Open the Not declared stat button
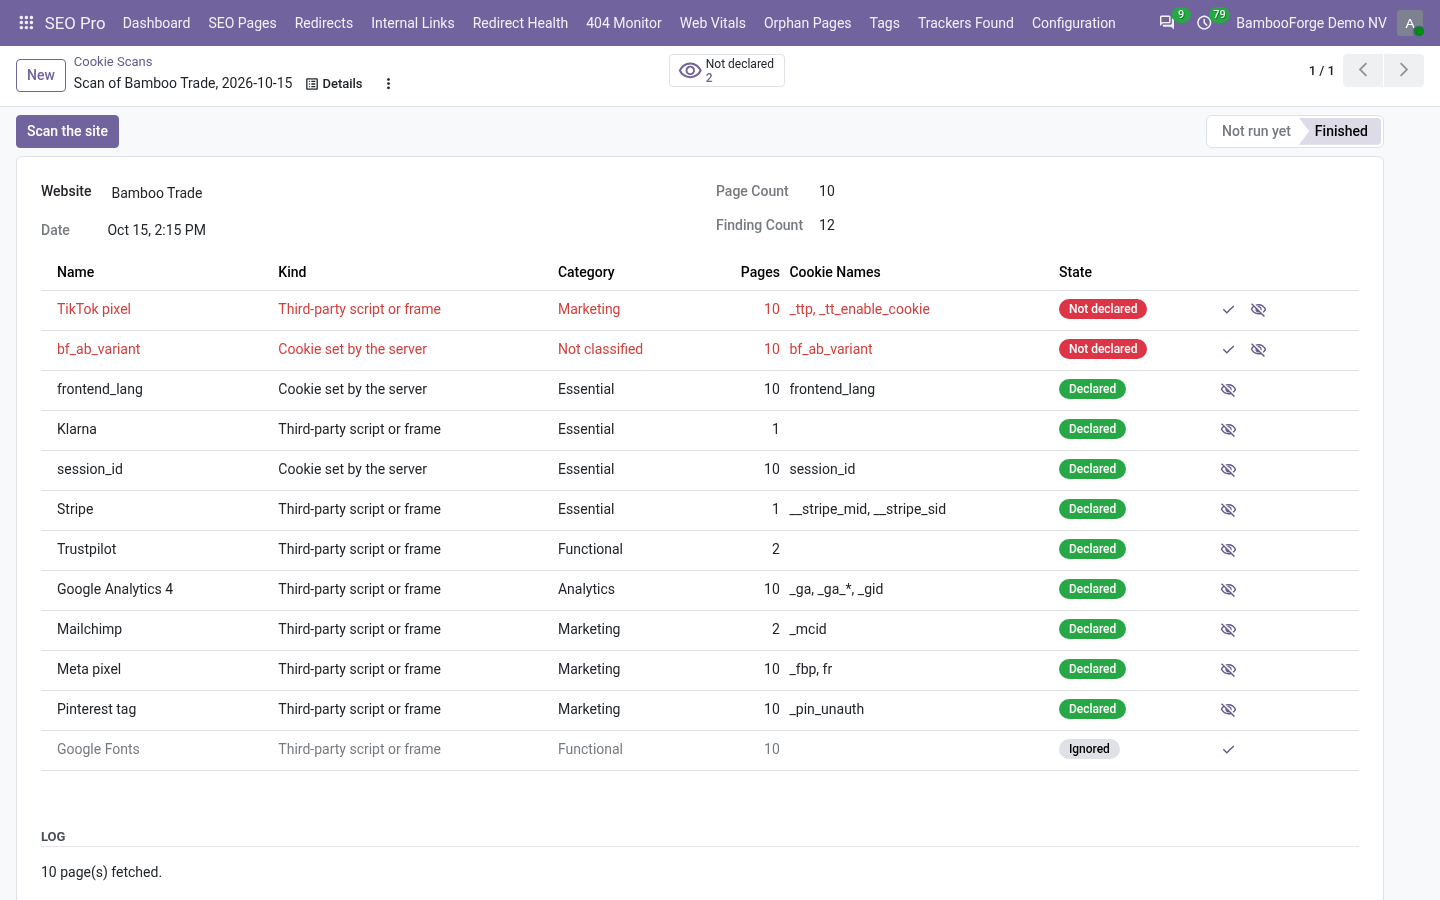1440x900 pixels. 727,70
